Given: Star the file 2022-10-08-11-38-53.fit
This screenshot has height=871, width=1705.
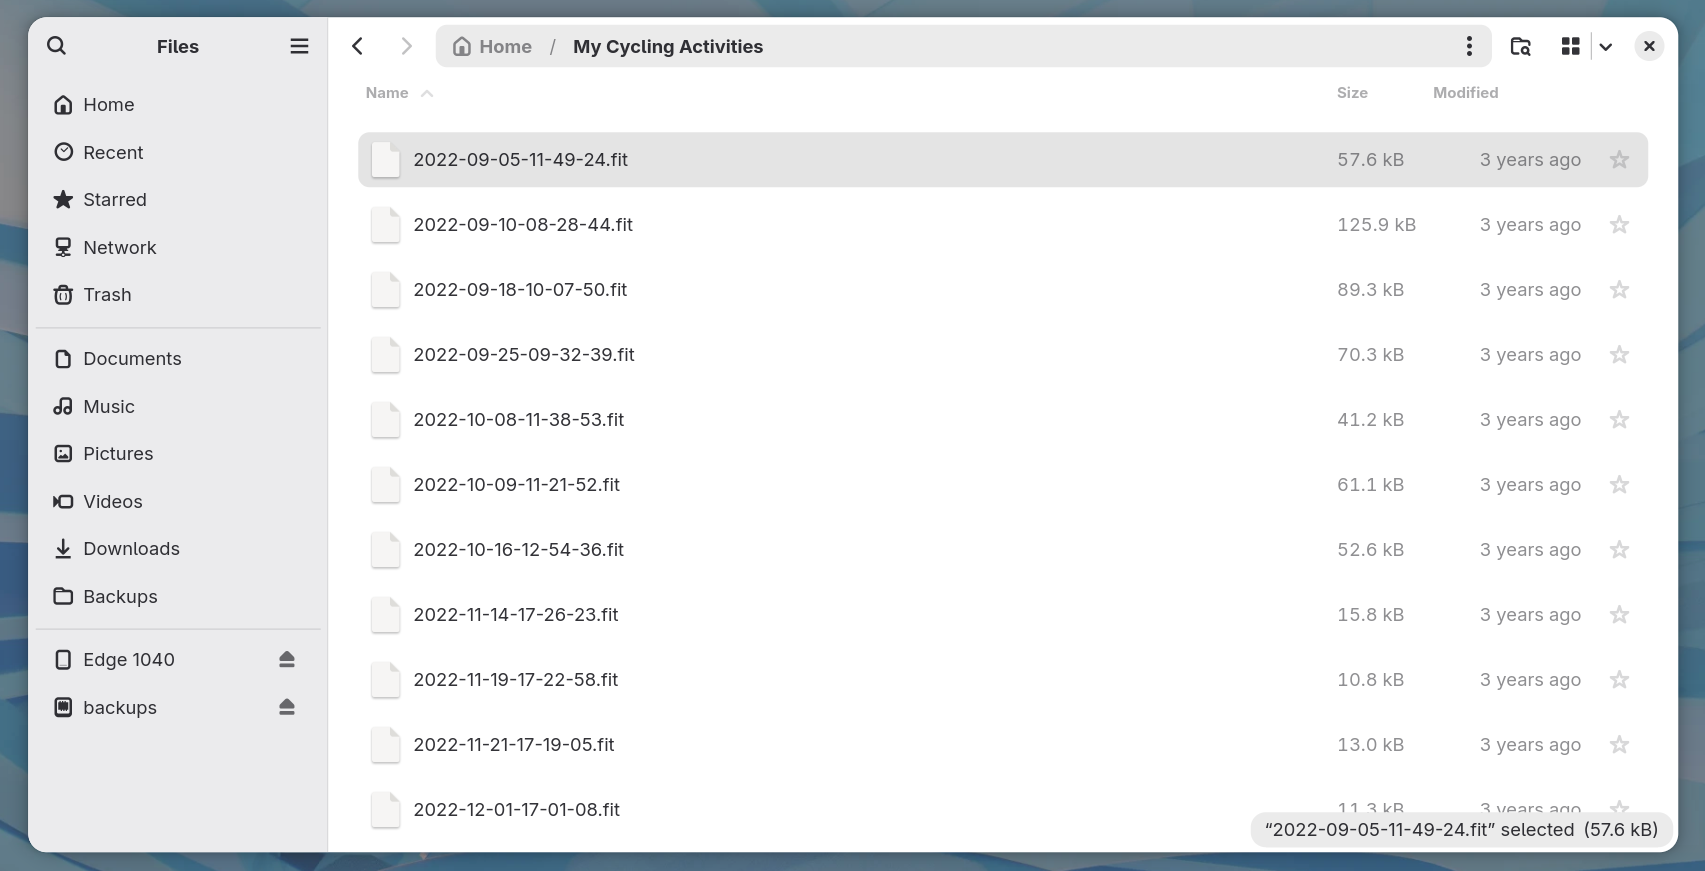Looking at the screenshot, I should point(1620,420).
